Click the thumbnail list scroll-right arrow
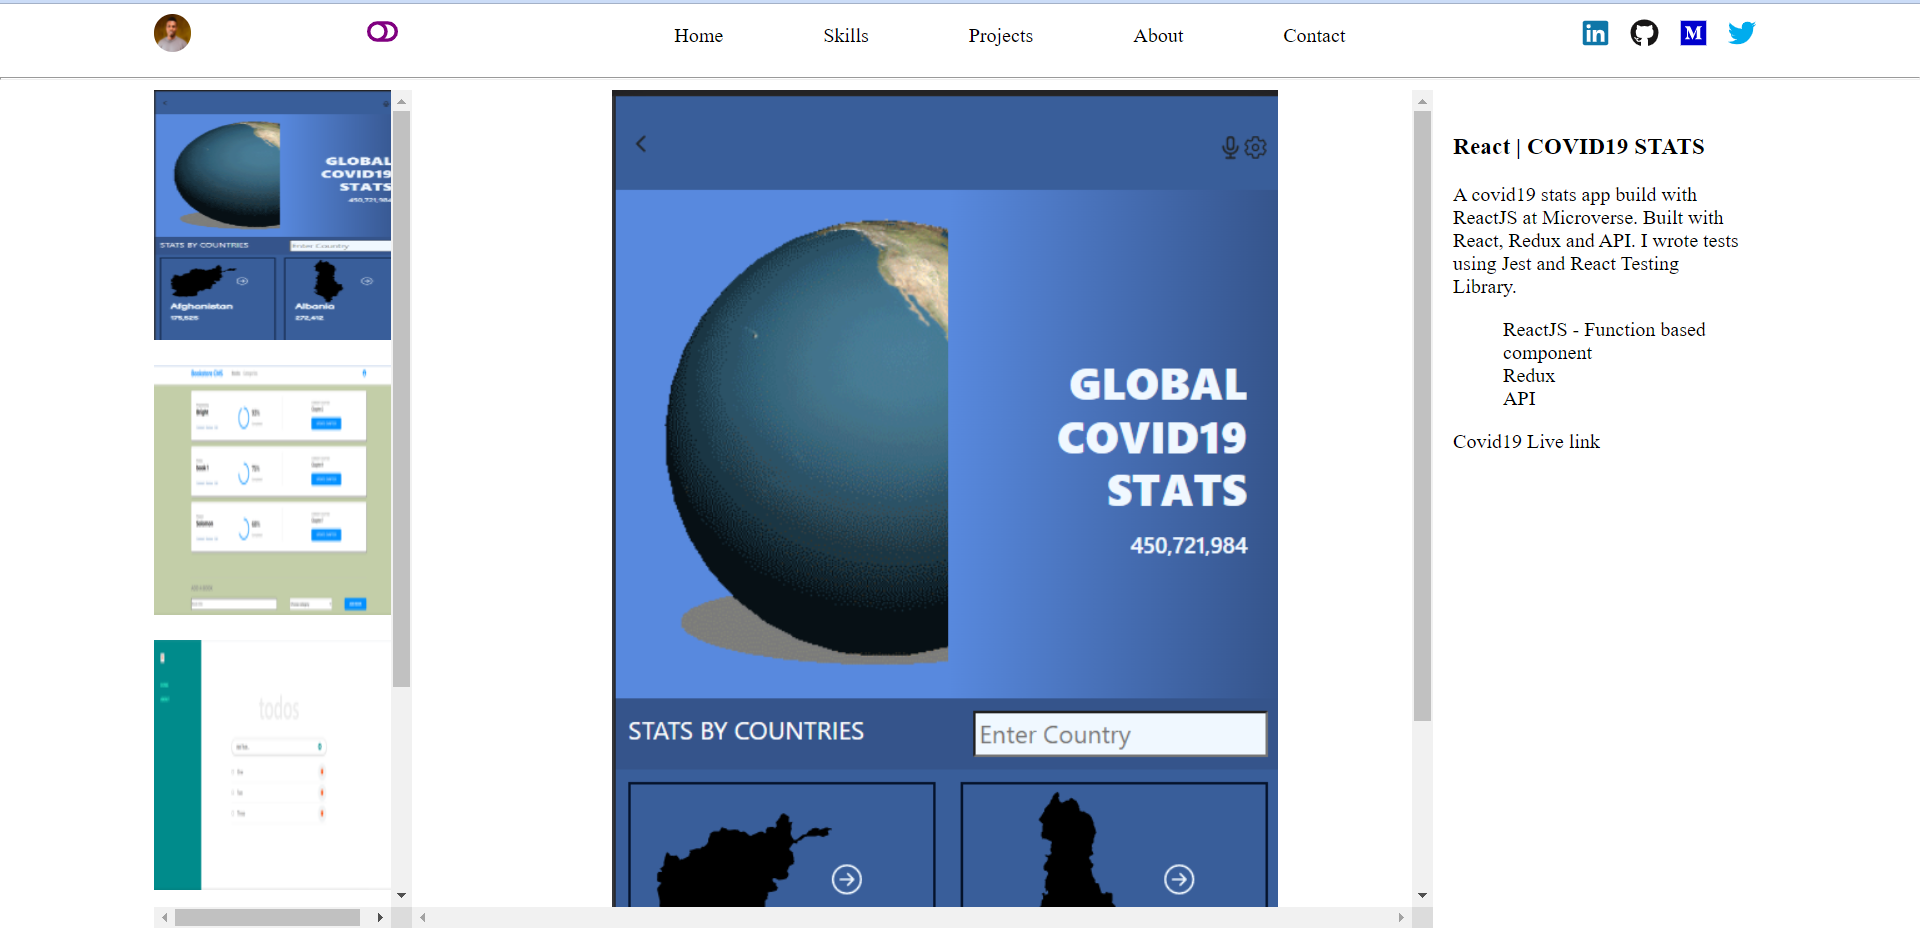Image resolution: width=1920 pixels, height=935 pixels. click(380, 917)
